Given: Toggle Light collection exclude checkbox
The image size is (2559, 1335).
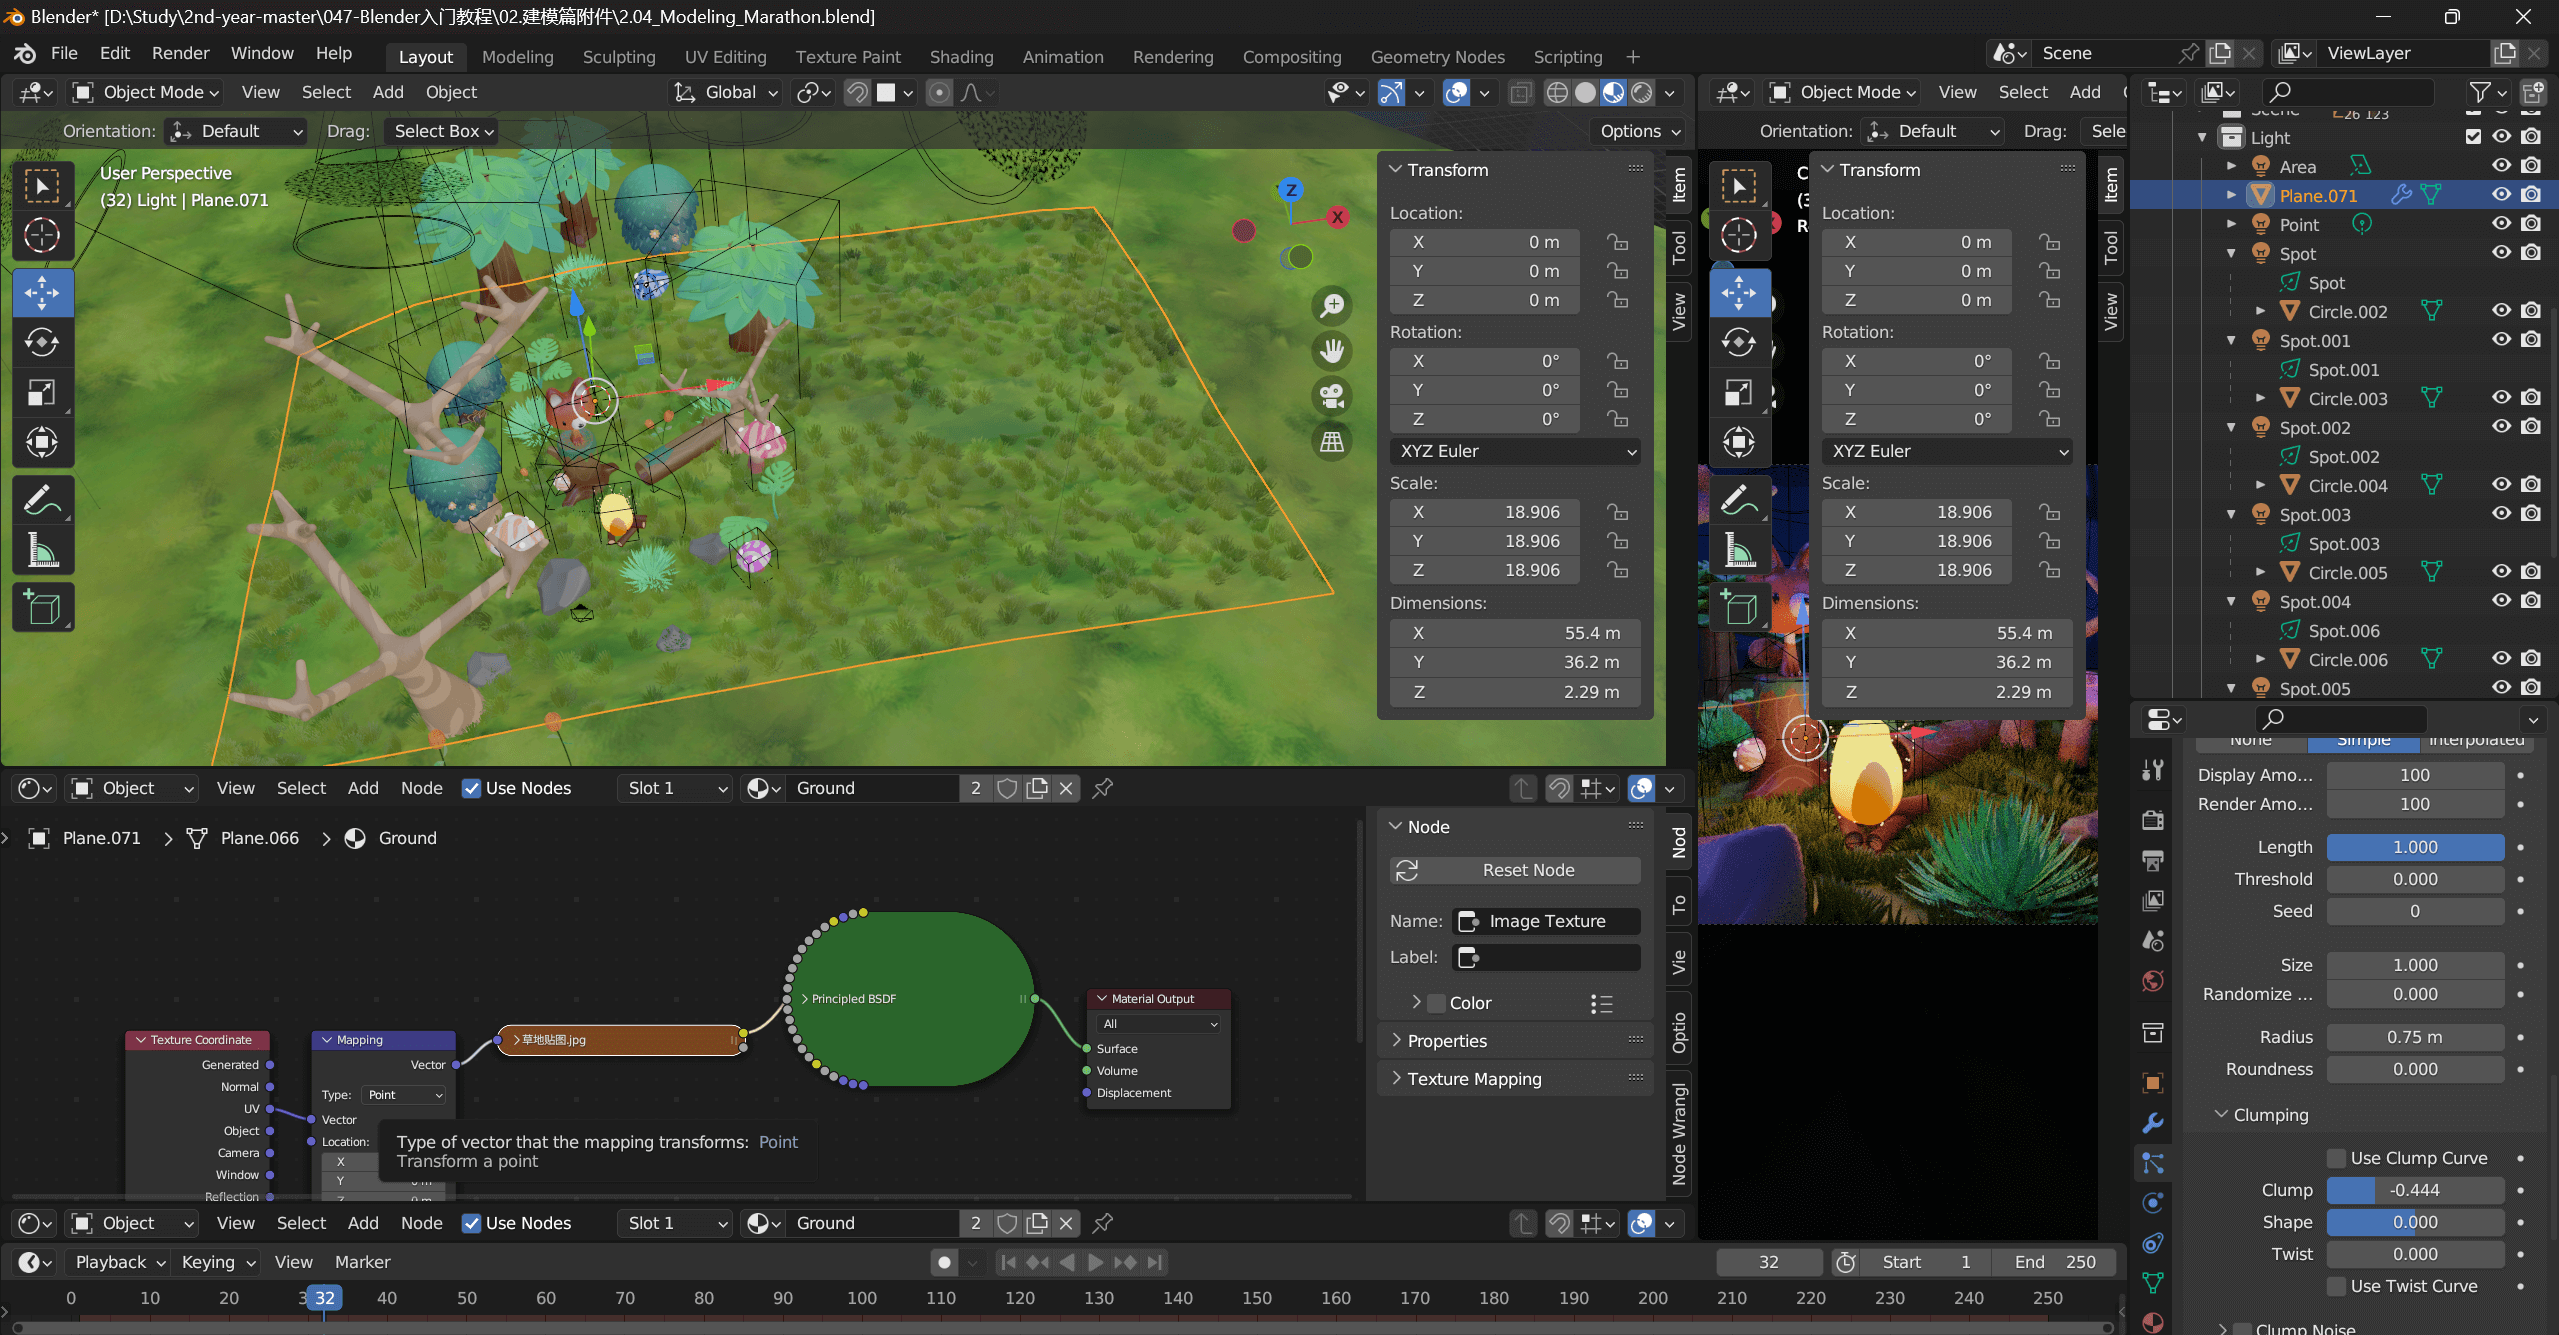Looking at the screenshot, I should (2473, 137).
